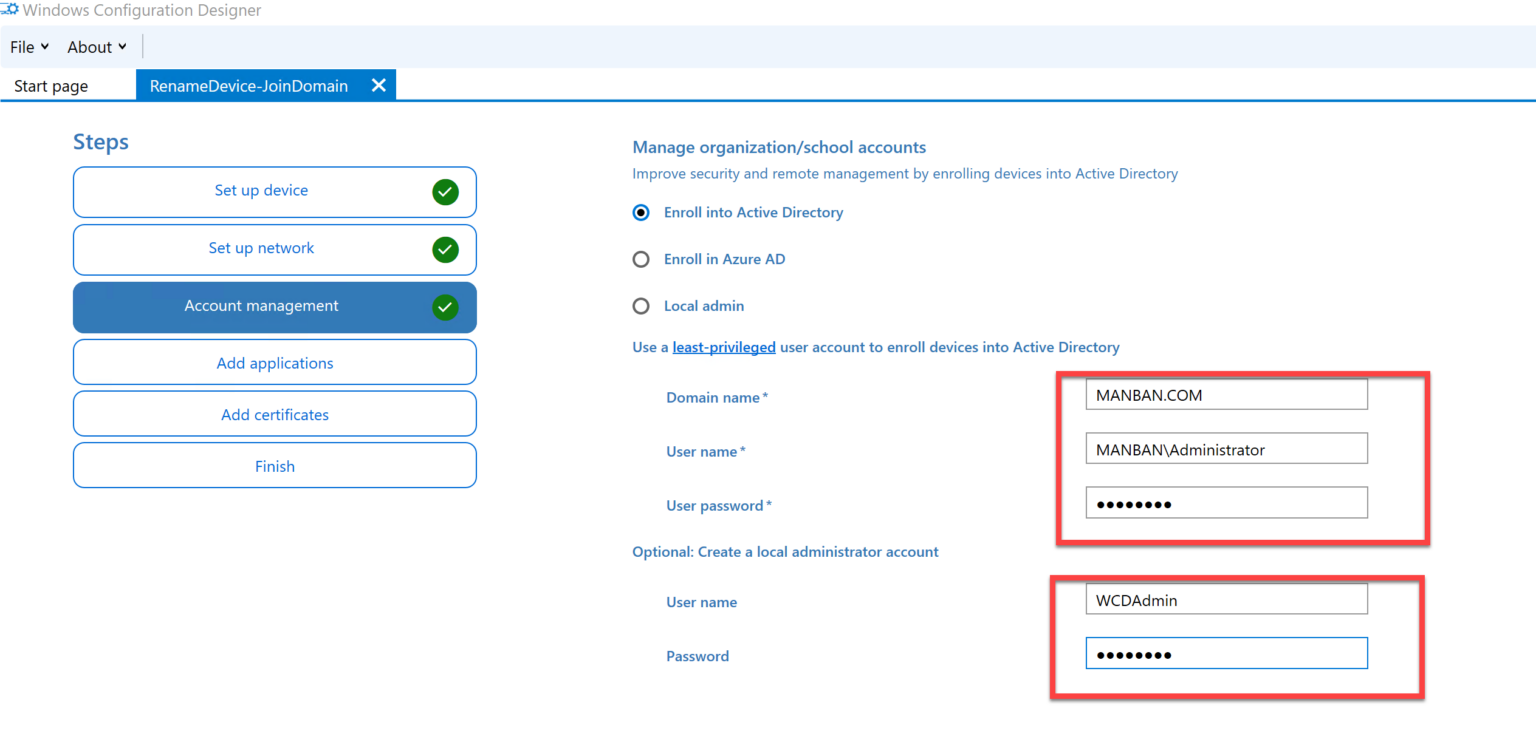The width and height of the screenshot is (1536, 742).
Task: Open the File menu
Action: [x=27, y=46]
